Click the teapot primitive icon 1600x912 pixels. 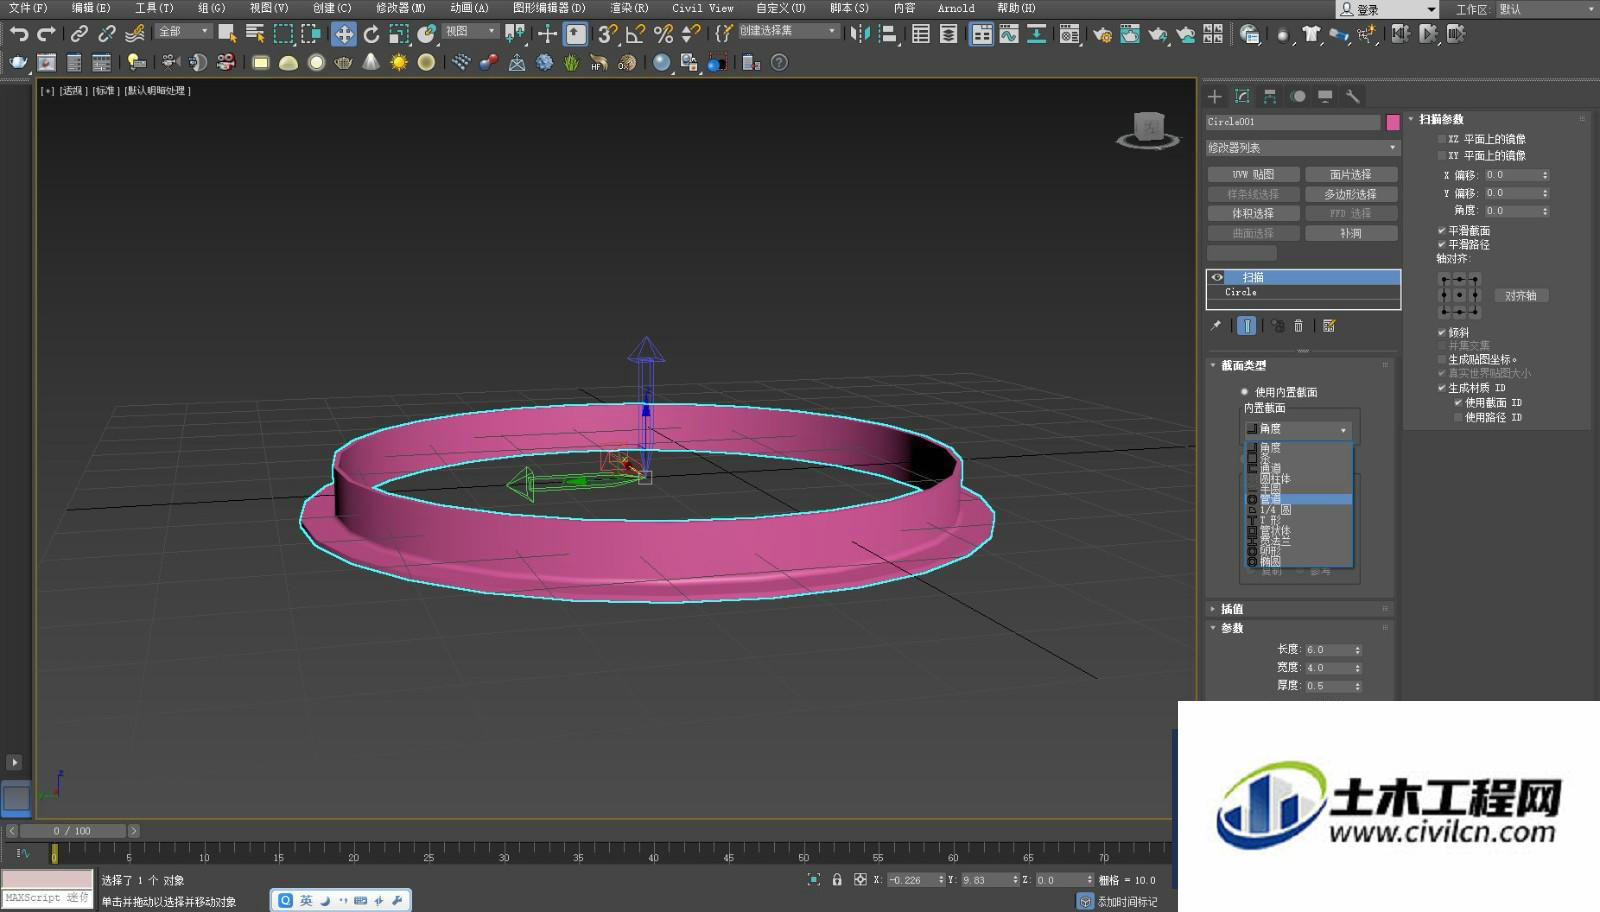click(x=343, y=62)
